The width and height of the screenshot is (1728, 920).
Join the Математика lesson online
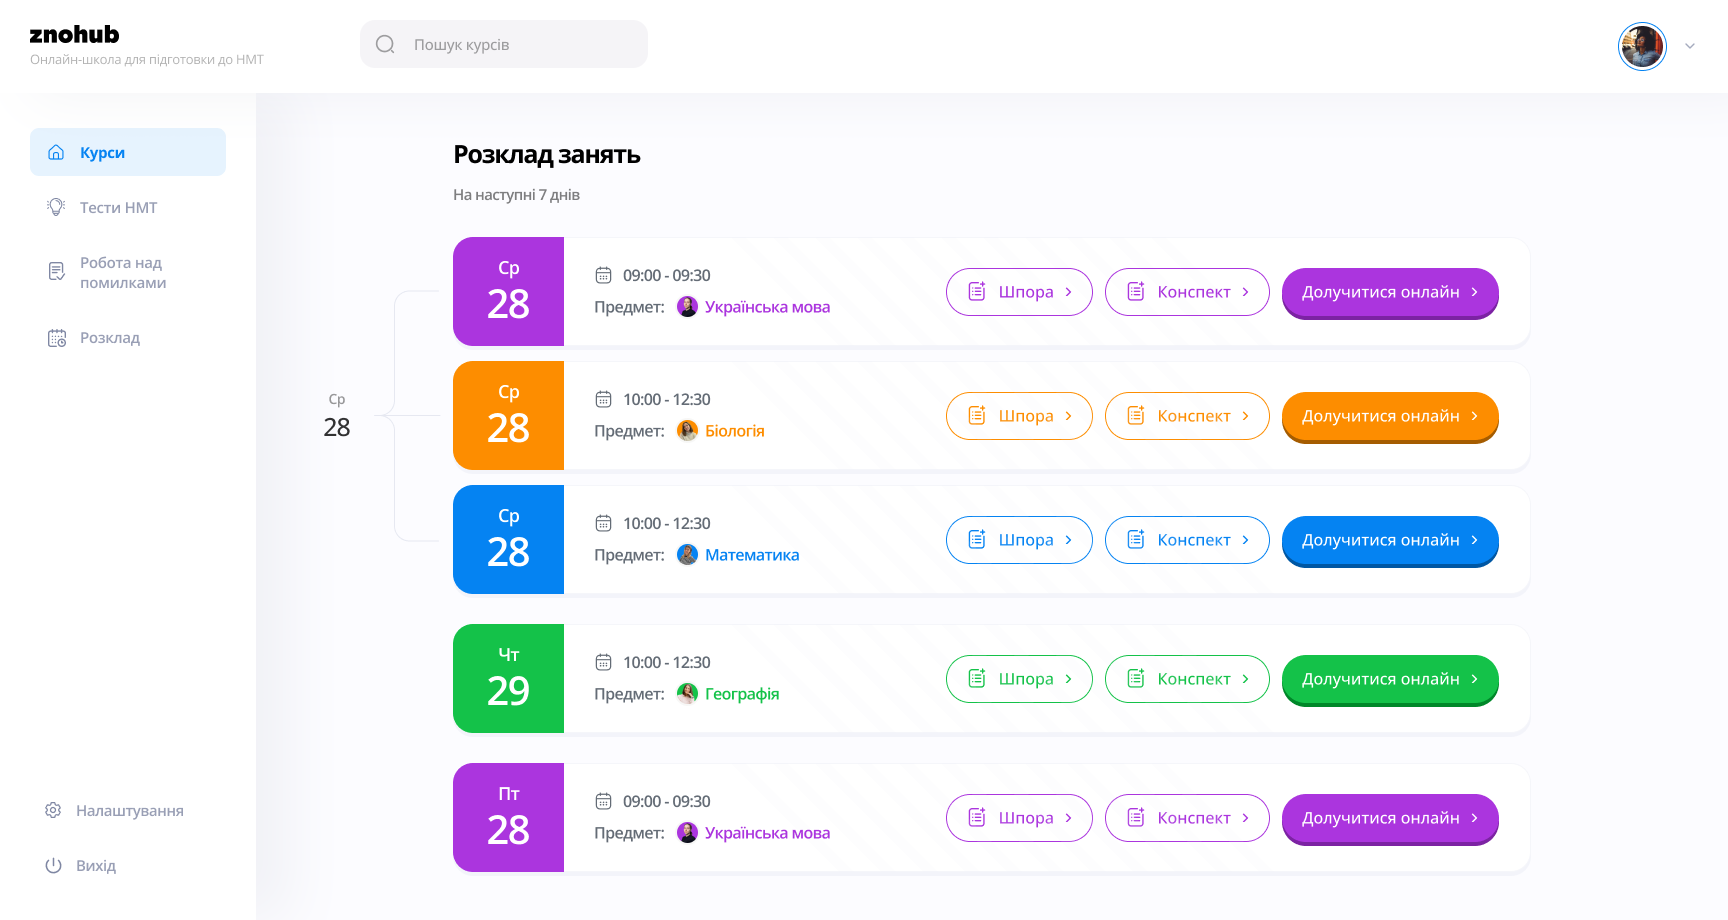click(1390, 540)
